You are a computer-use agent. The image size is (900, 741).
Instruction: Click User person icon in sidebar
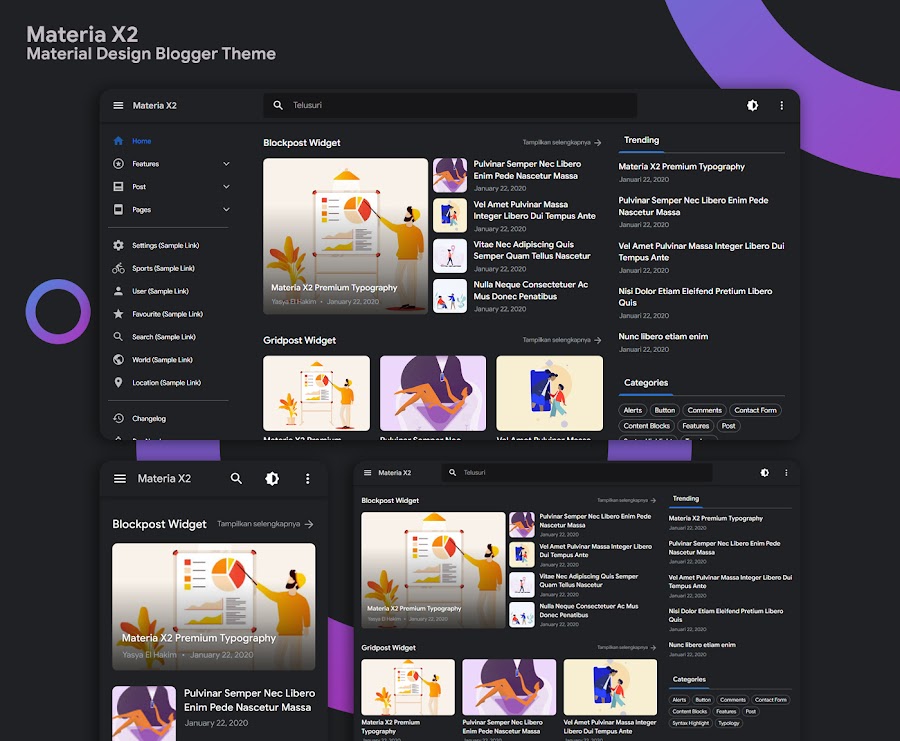[118, 291]
